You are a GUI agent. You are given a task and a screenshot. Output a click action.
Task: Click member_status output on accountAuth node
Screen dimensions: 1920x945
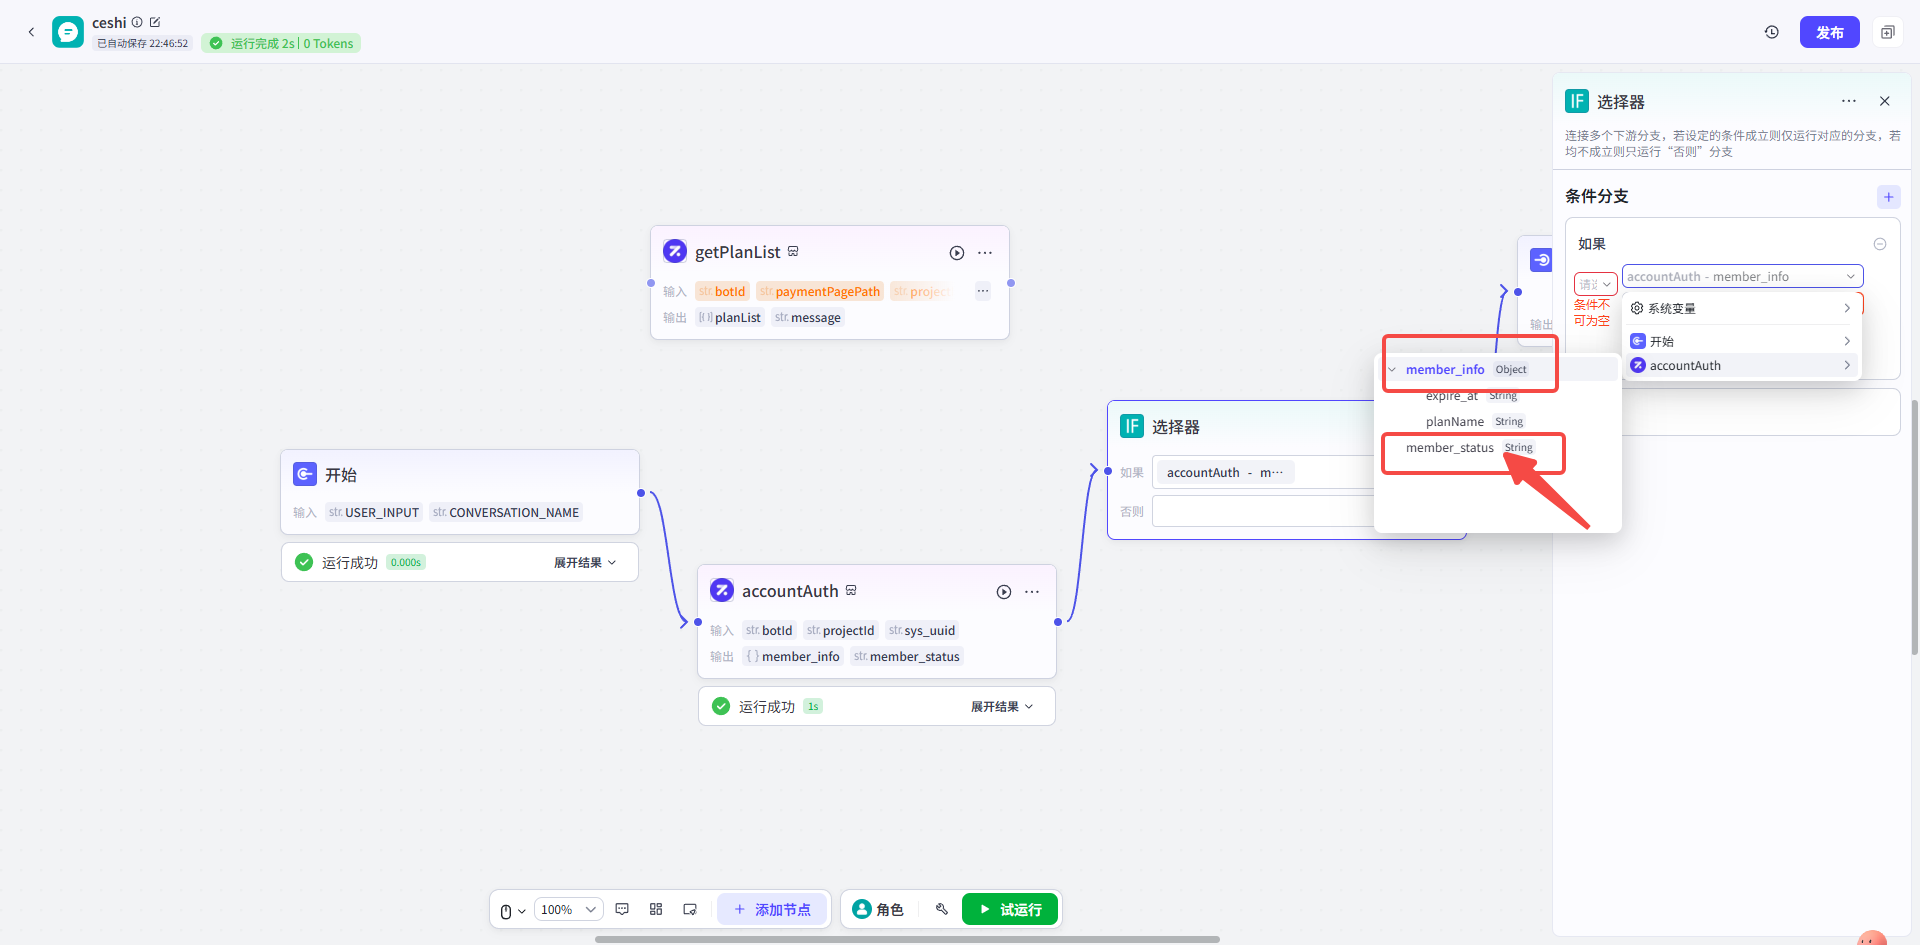906,656
